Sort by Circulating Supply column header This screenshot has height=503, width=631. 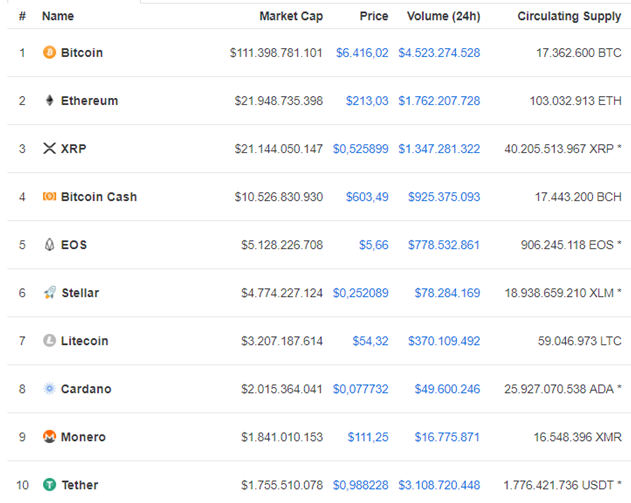tap(569, 16)
